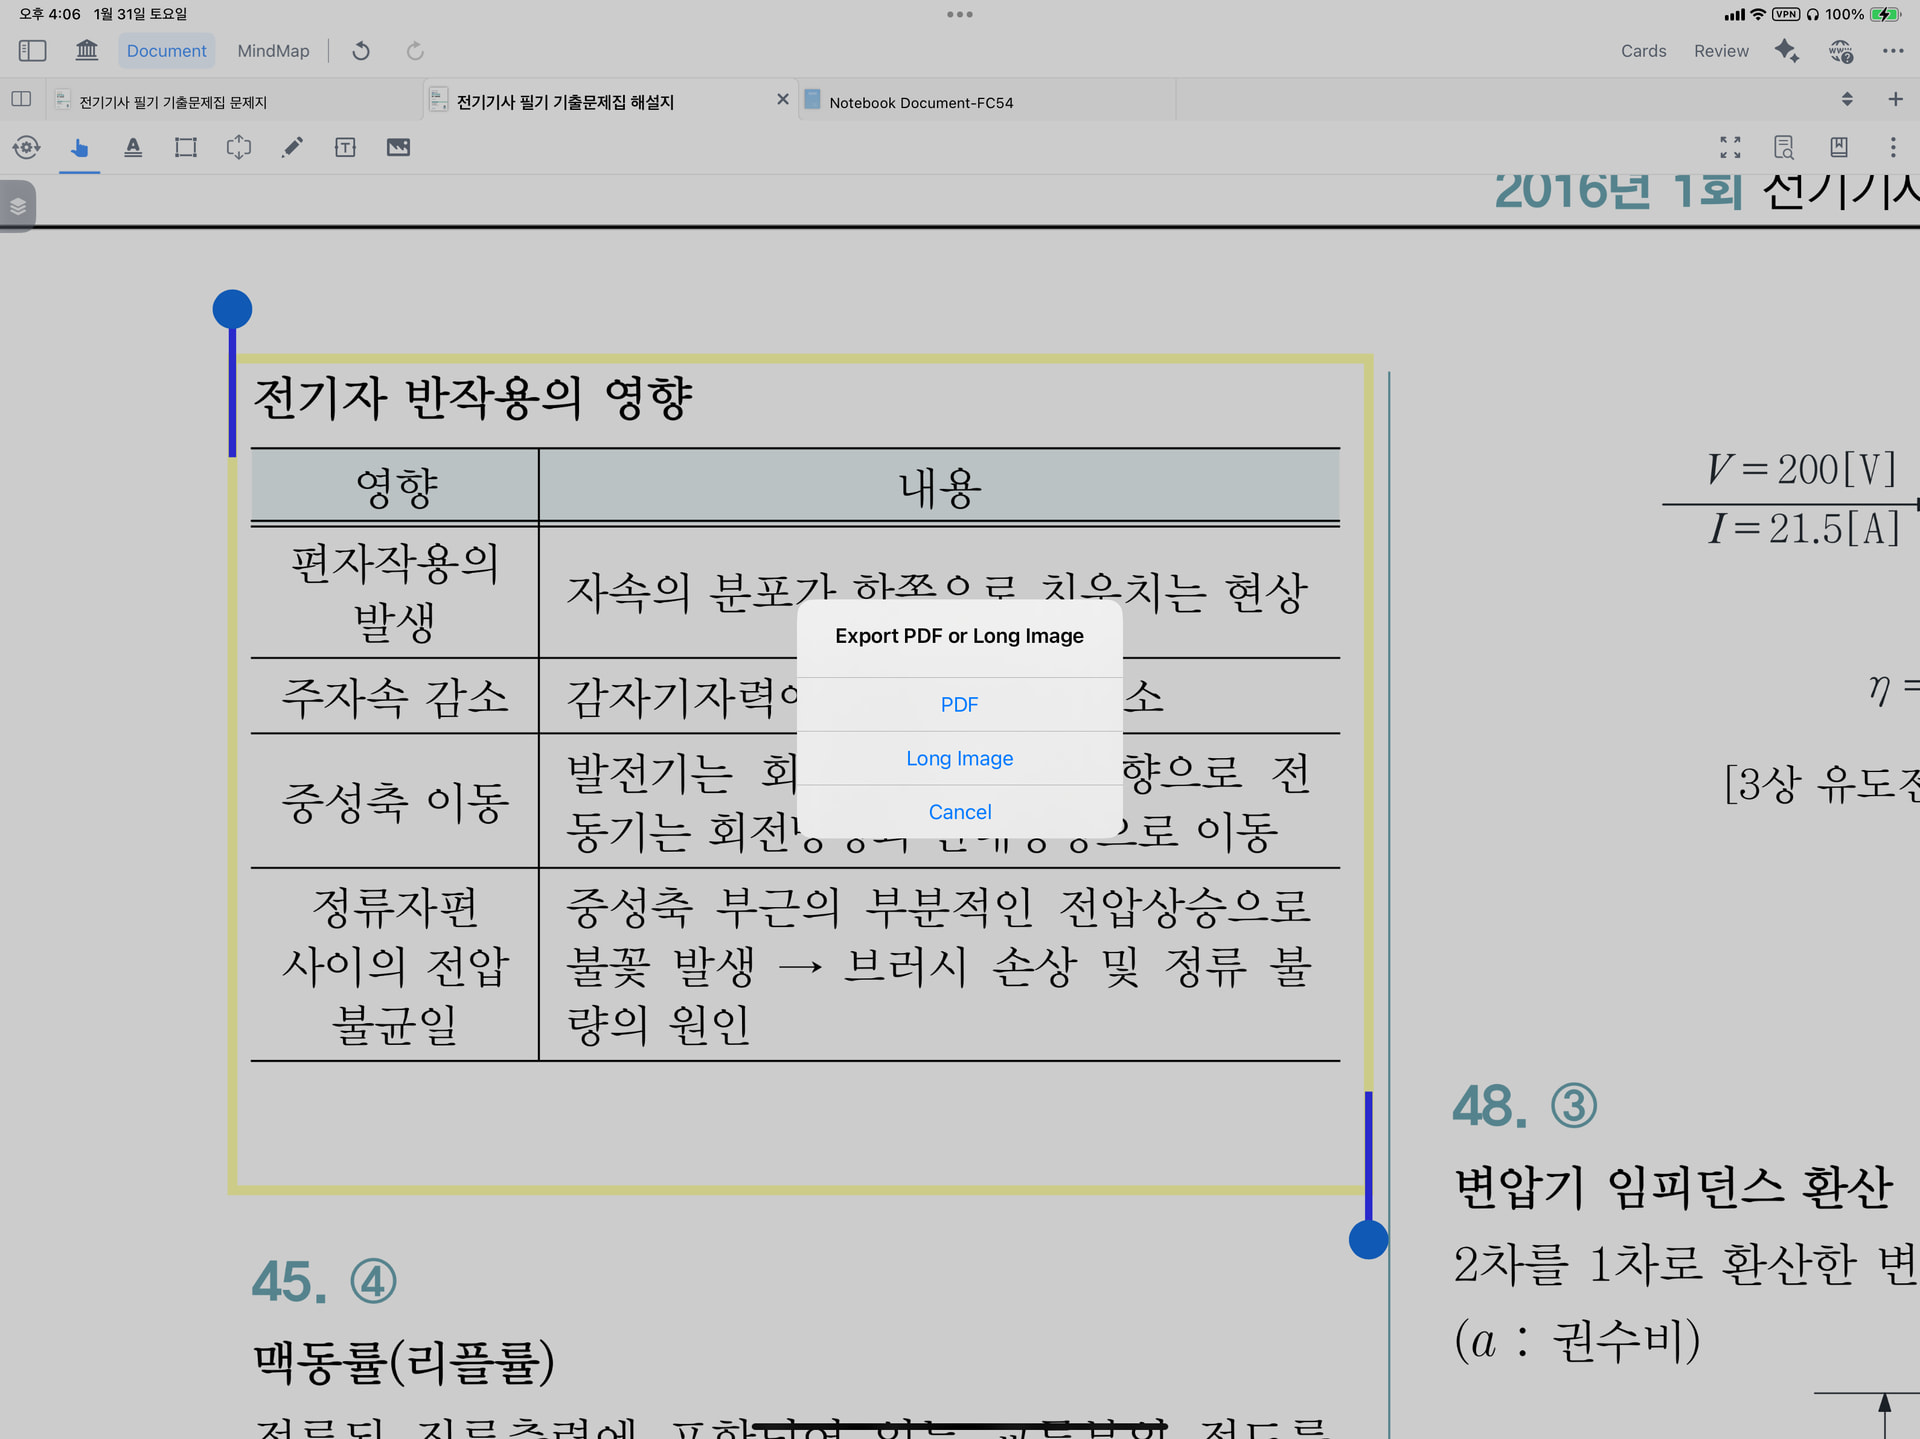Toggle split view layout
The width and height of the screenshot is (1920, 1439).
coord(21,99)
